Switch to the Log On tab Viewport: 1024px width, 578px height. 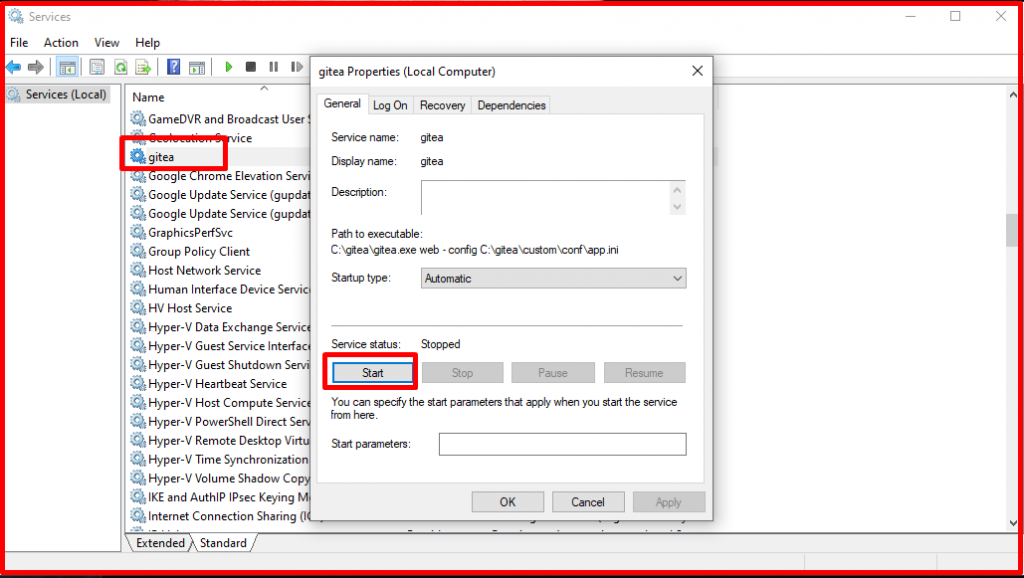pyautogui.click(x=390, y=105)
